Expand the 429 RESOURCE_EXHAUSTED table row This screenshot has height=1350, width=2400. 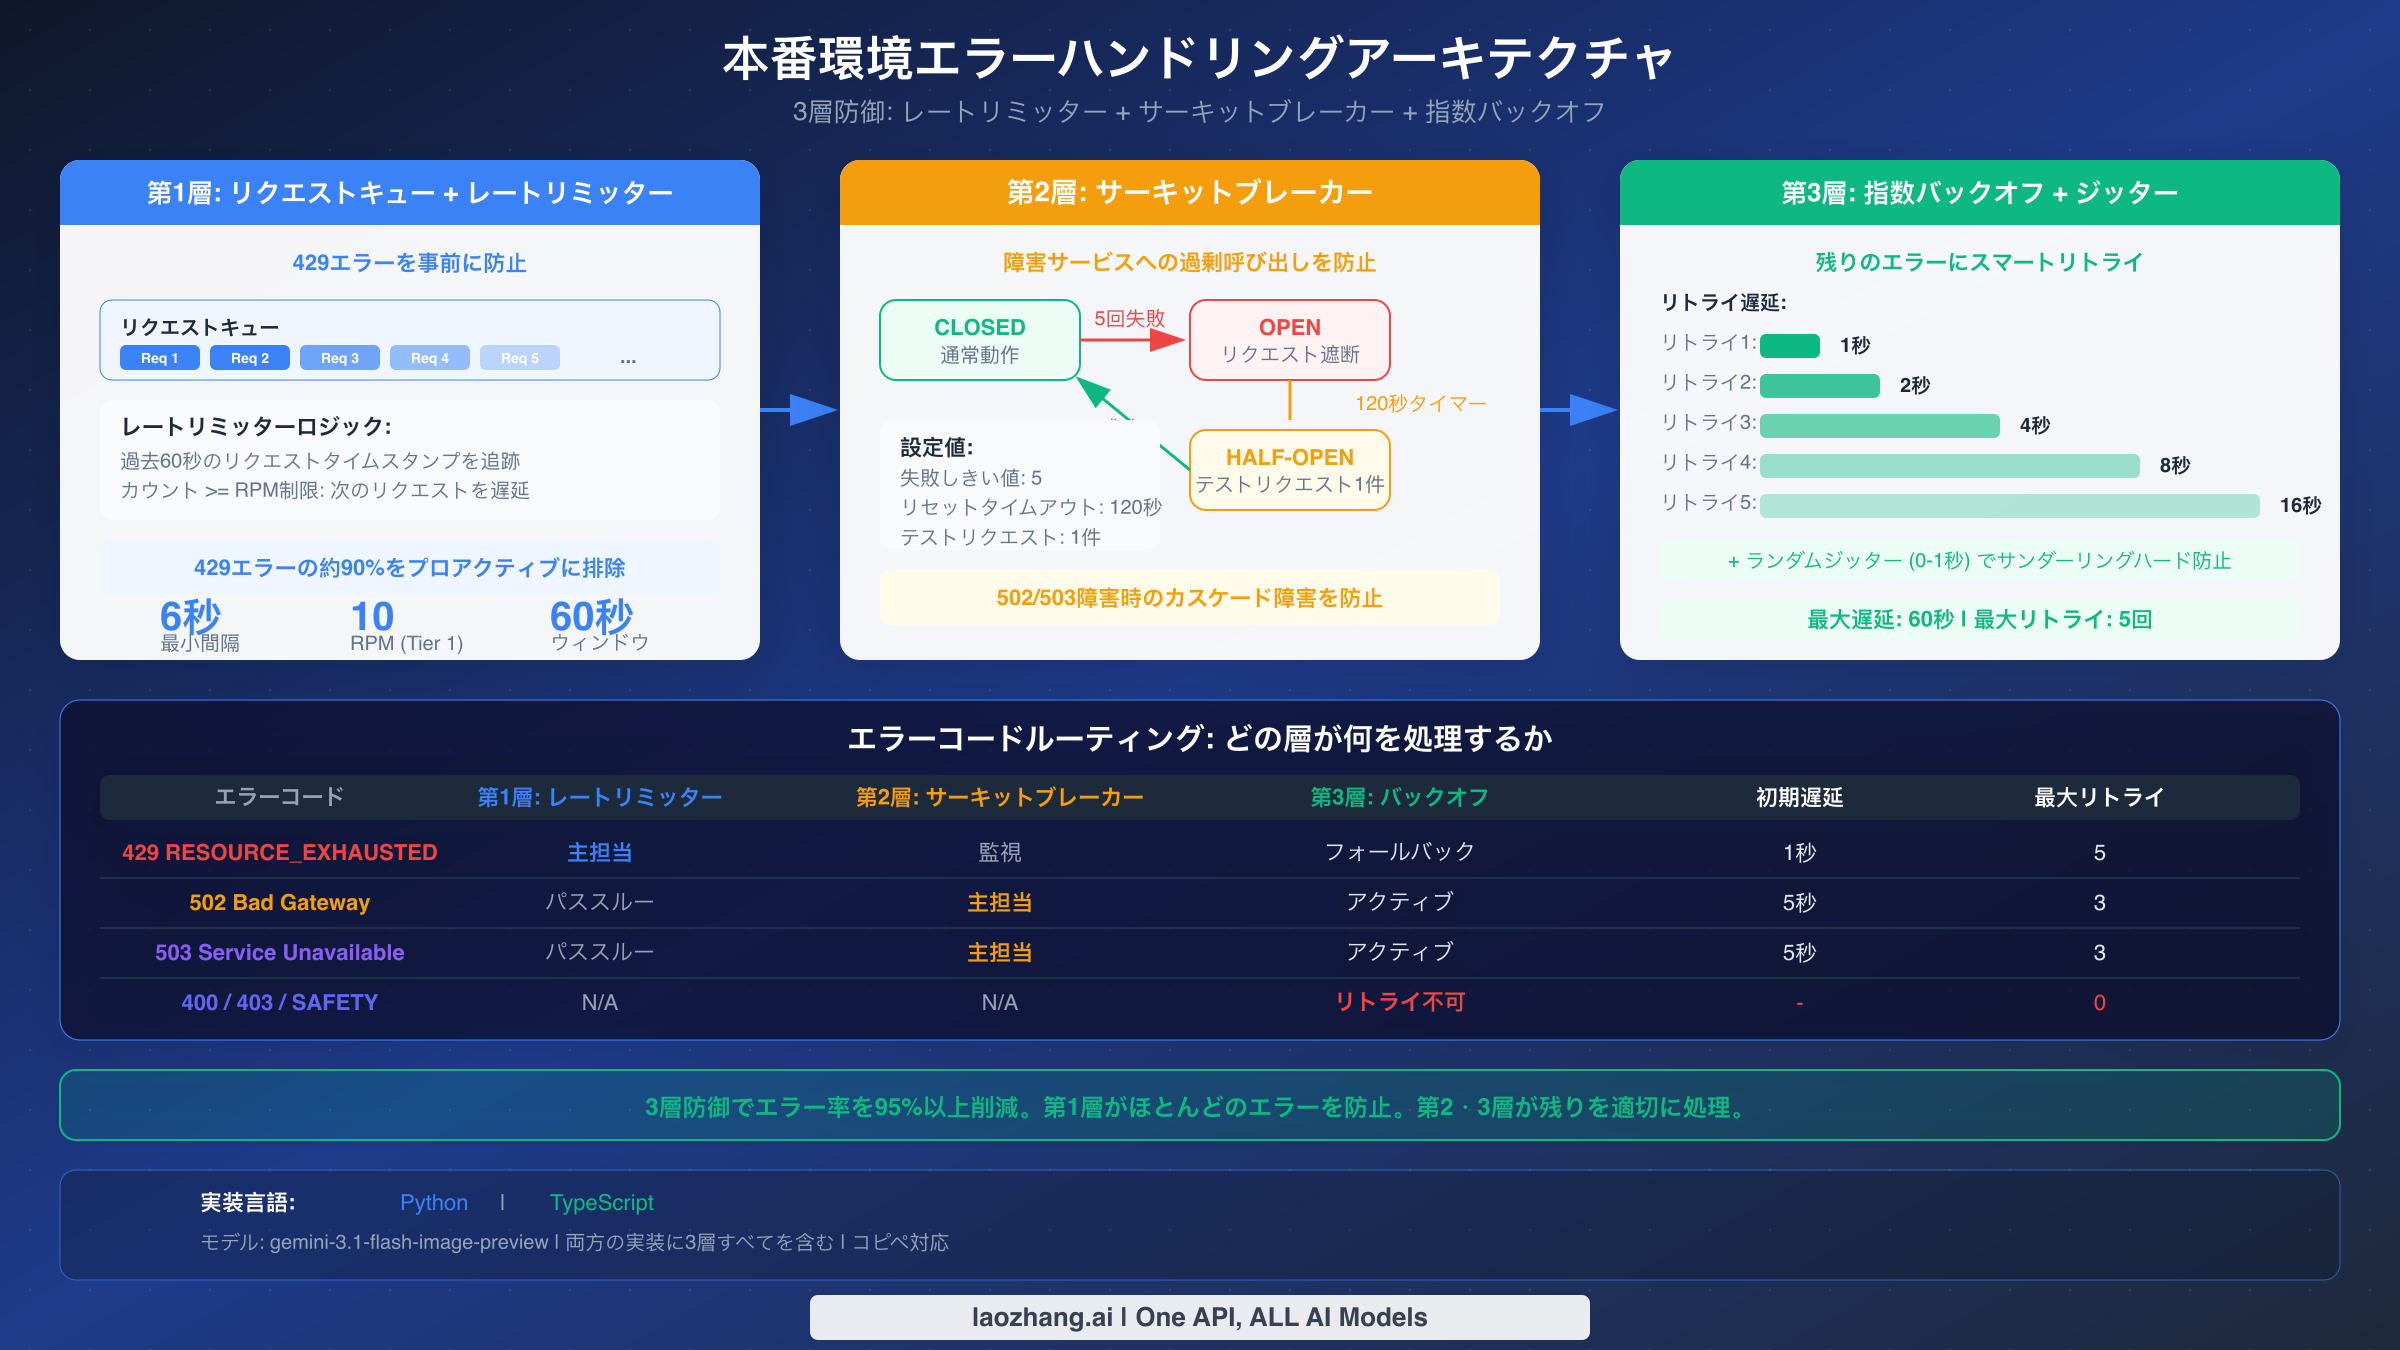point(280,852)
